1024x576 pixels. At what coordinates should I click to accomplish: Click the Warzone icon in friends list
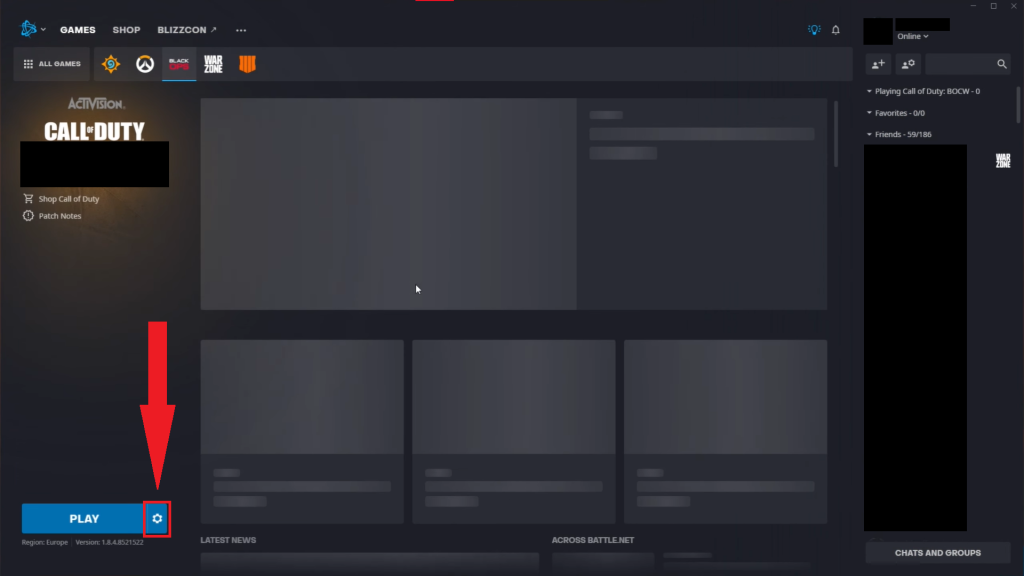point(1002,161)
